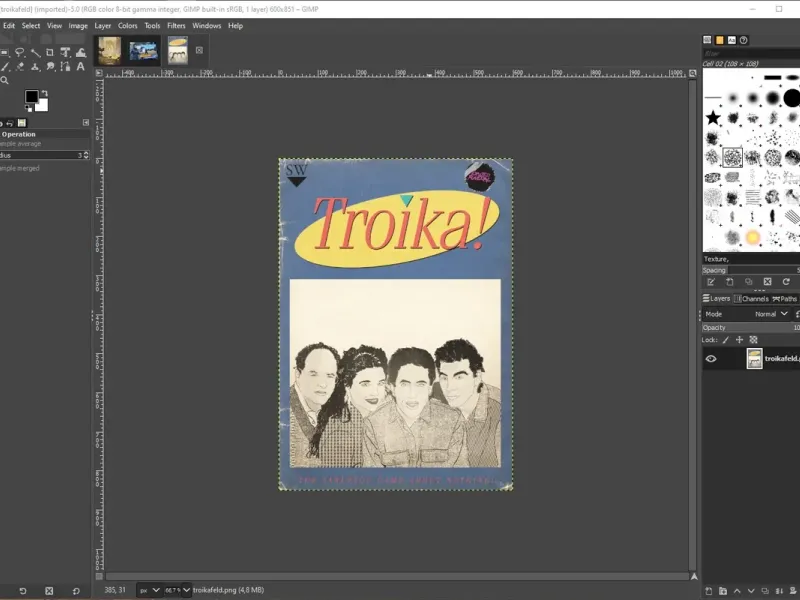Viewport: 800px width, 600px height.
Task: Select the Crop tool
Action: click(x=49, y=52)
